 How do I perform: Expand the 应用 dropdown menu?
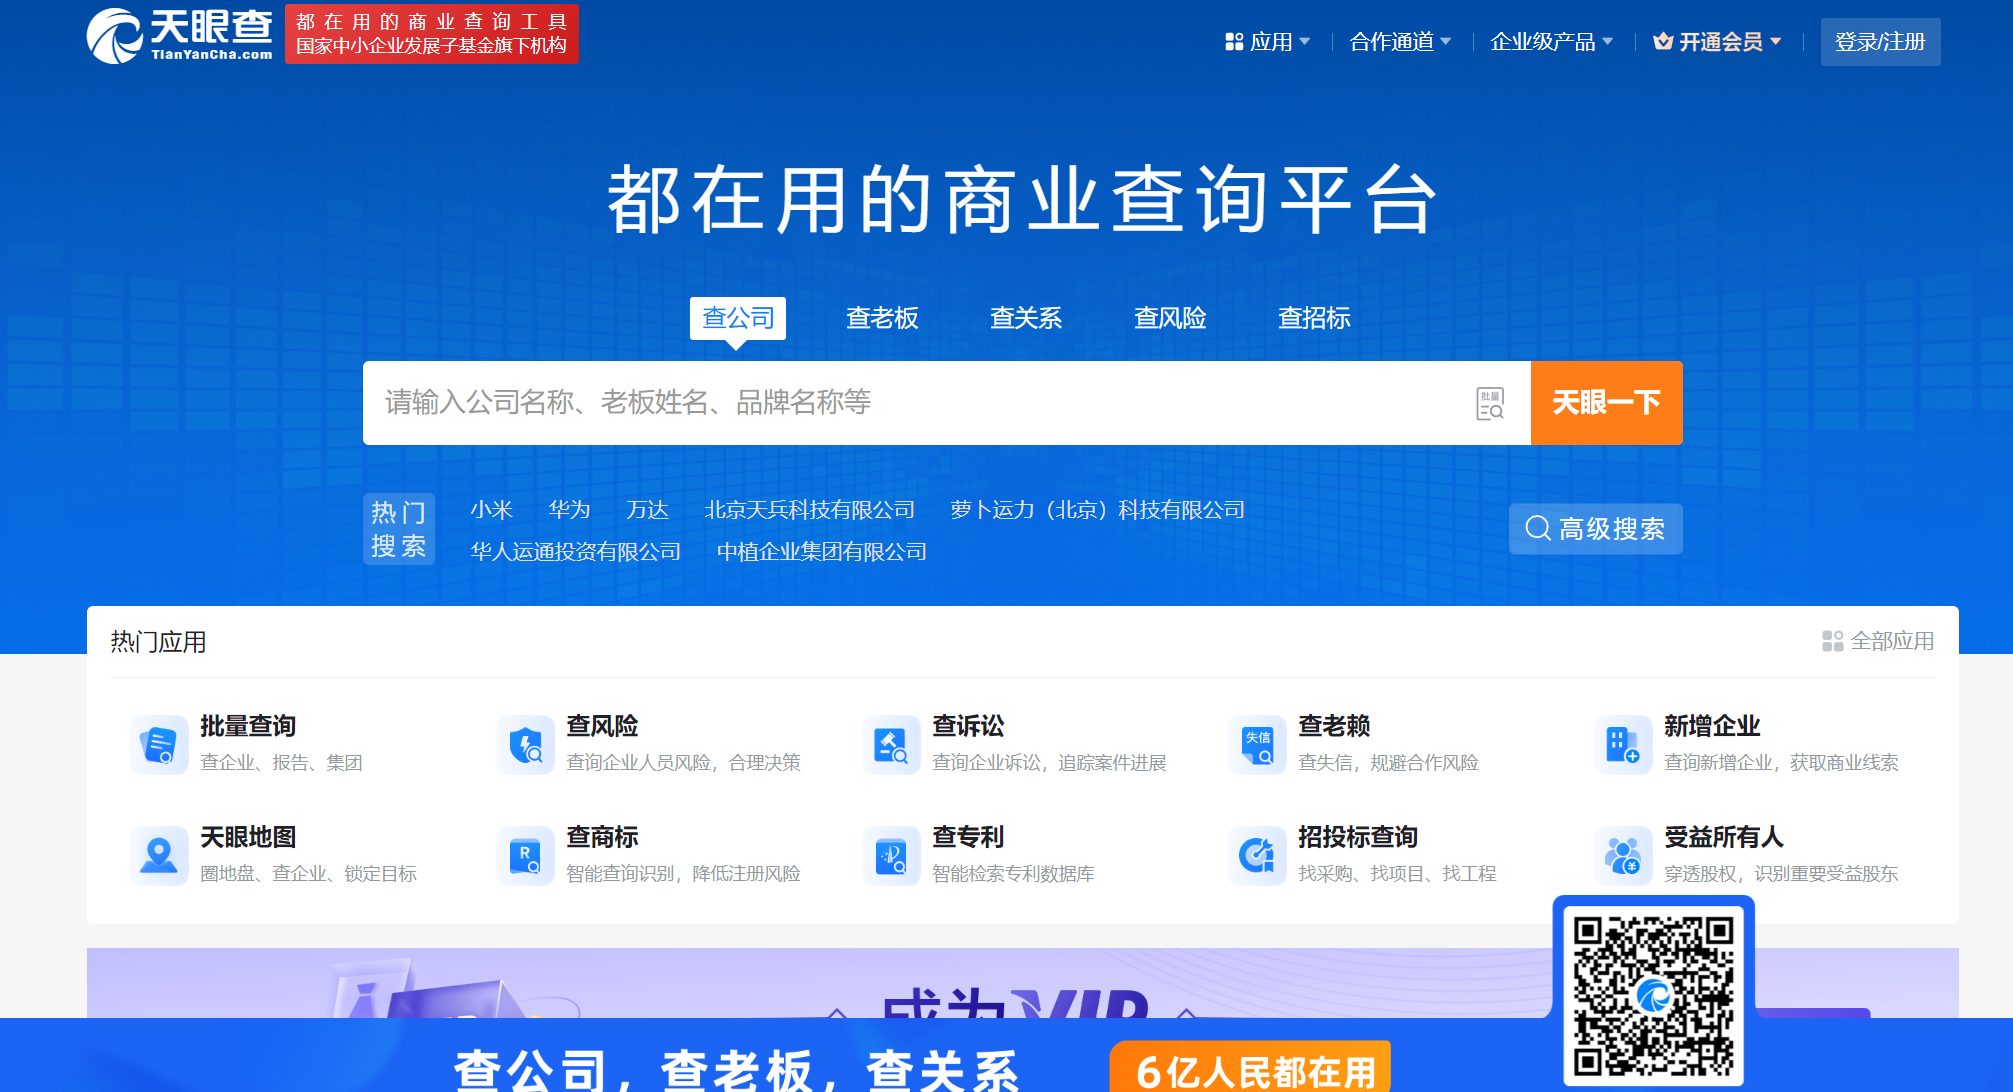[x=1268, y=42]
